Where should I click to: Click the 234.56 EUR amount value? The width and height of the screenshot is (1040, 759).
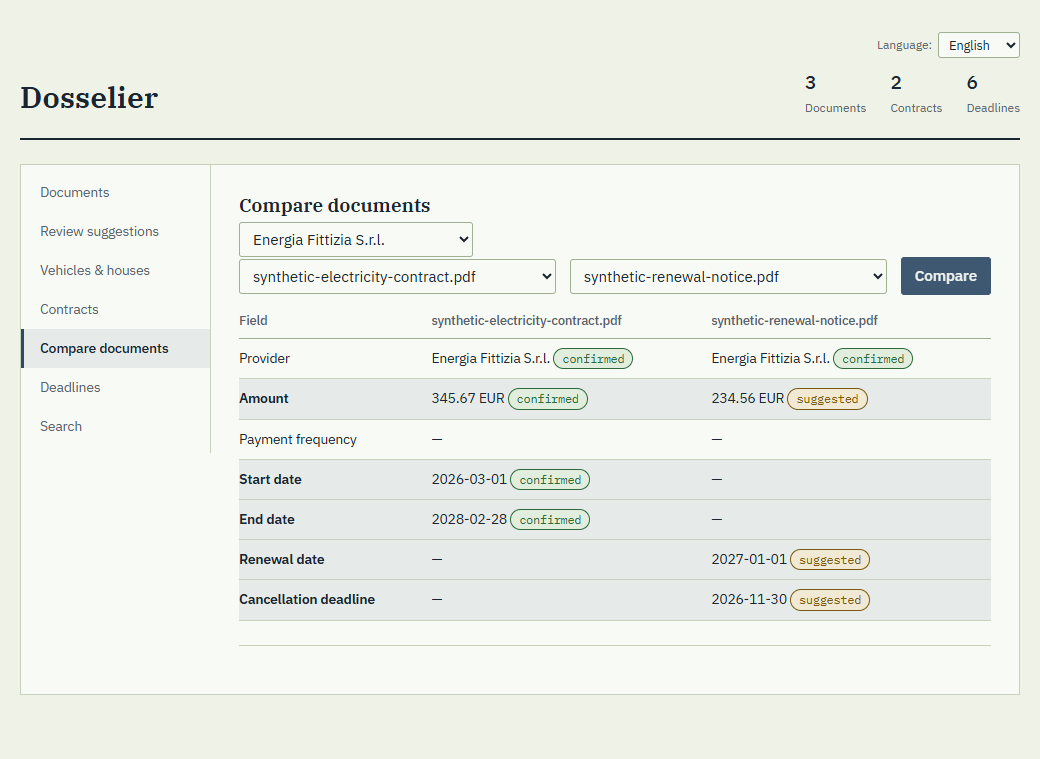pyautogui.click(x=748, y=398)
